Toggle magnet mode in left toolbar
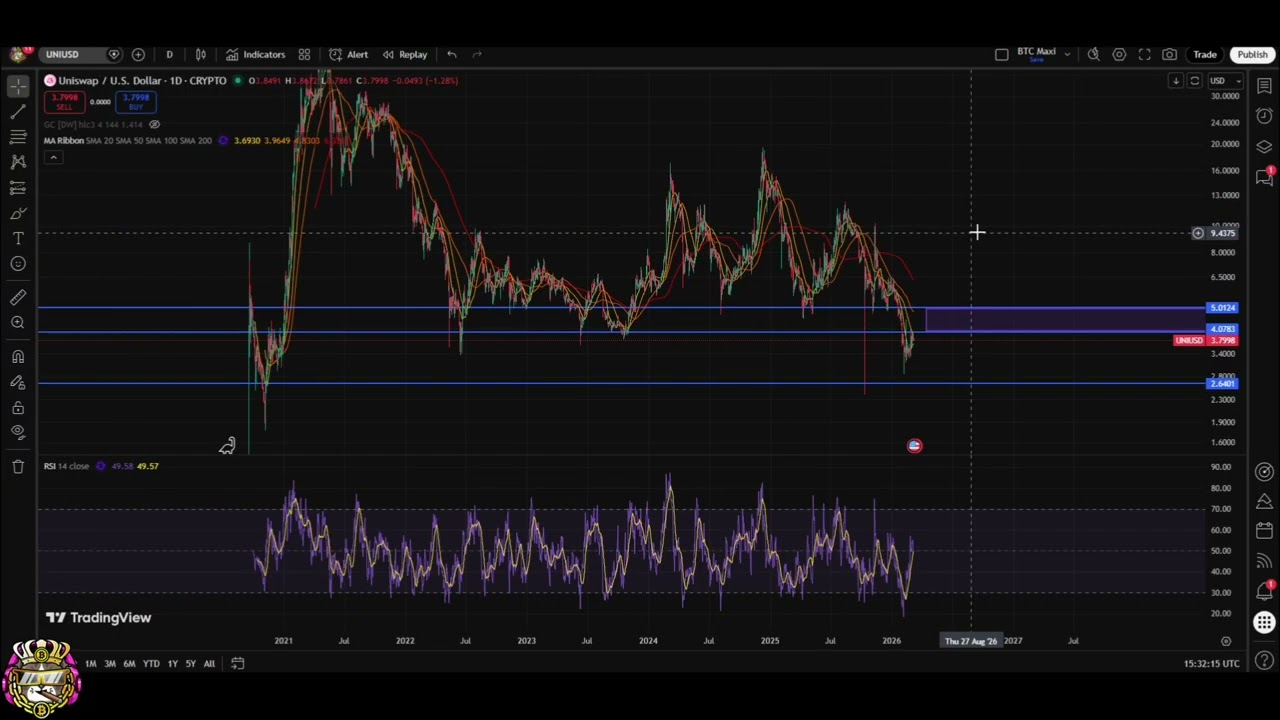 (18, 357)
